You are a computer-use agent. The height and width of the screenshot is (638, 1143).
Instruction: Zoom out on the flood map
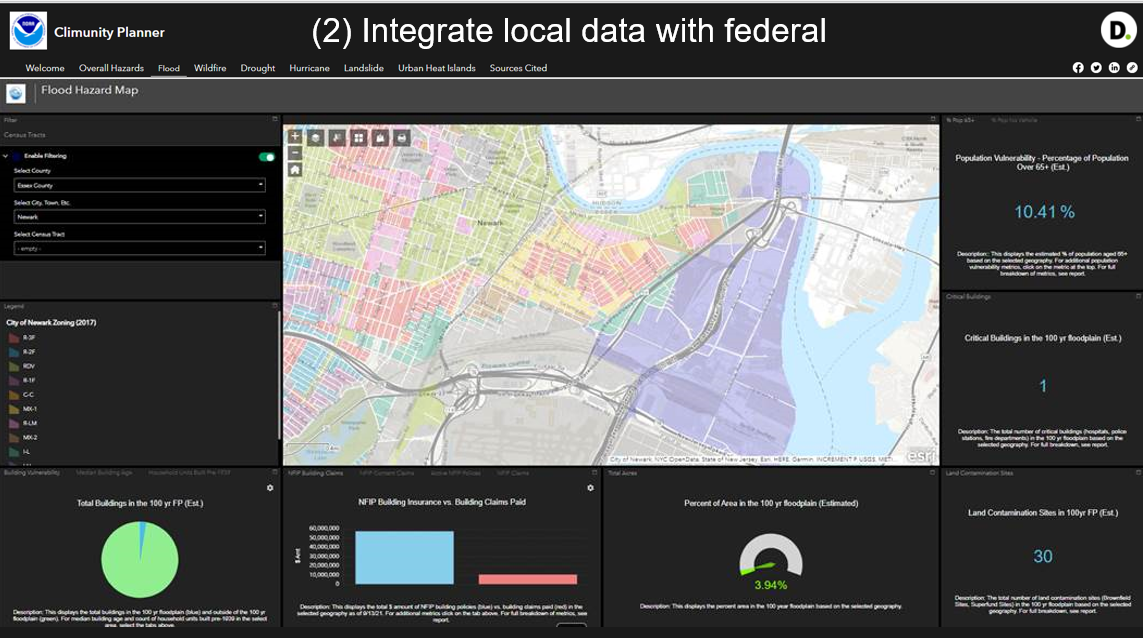[x=295, y=153]
